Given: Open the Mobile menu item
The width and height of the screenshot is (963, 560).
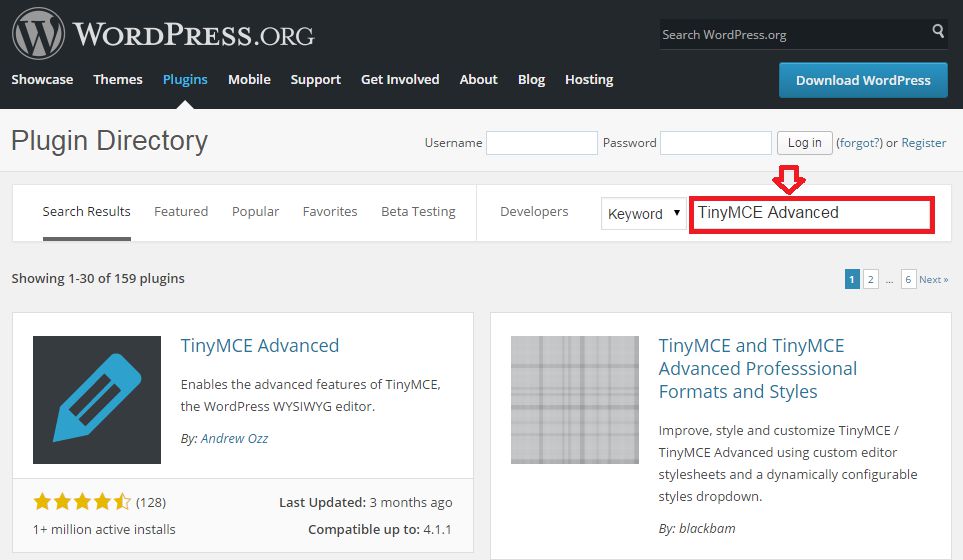Looking at the screenshot, I should (x=249, y=79).
